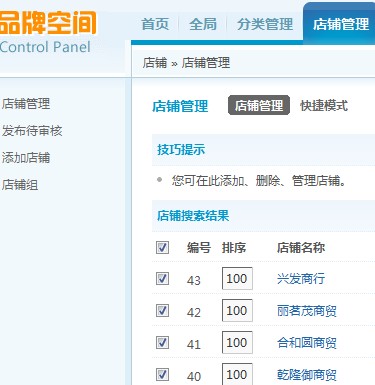Switch to the 全局 tab
The image size is (375, 385).
(203, 24)
